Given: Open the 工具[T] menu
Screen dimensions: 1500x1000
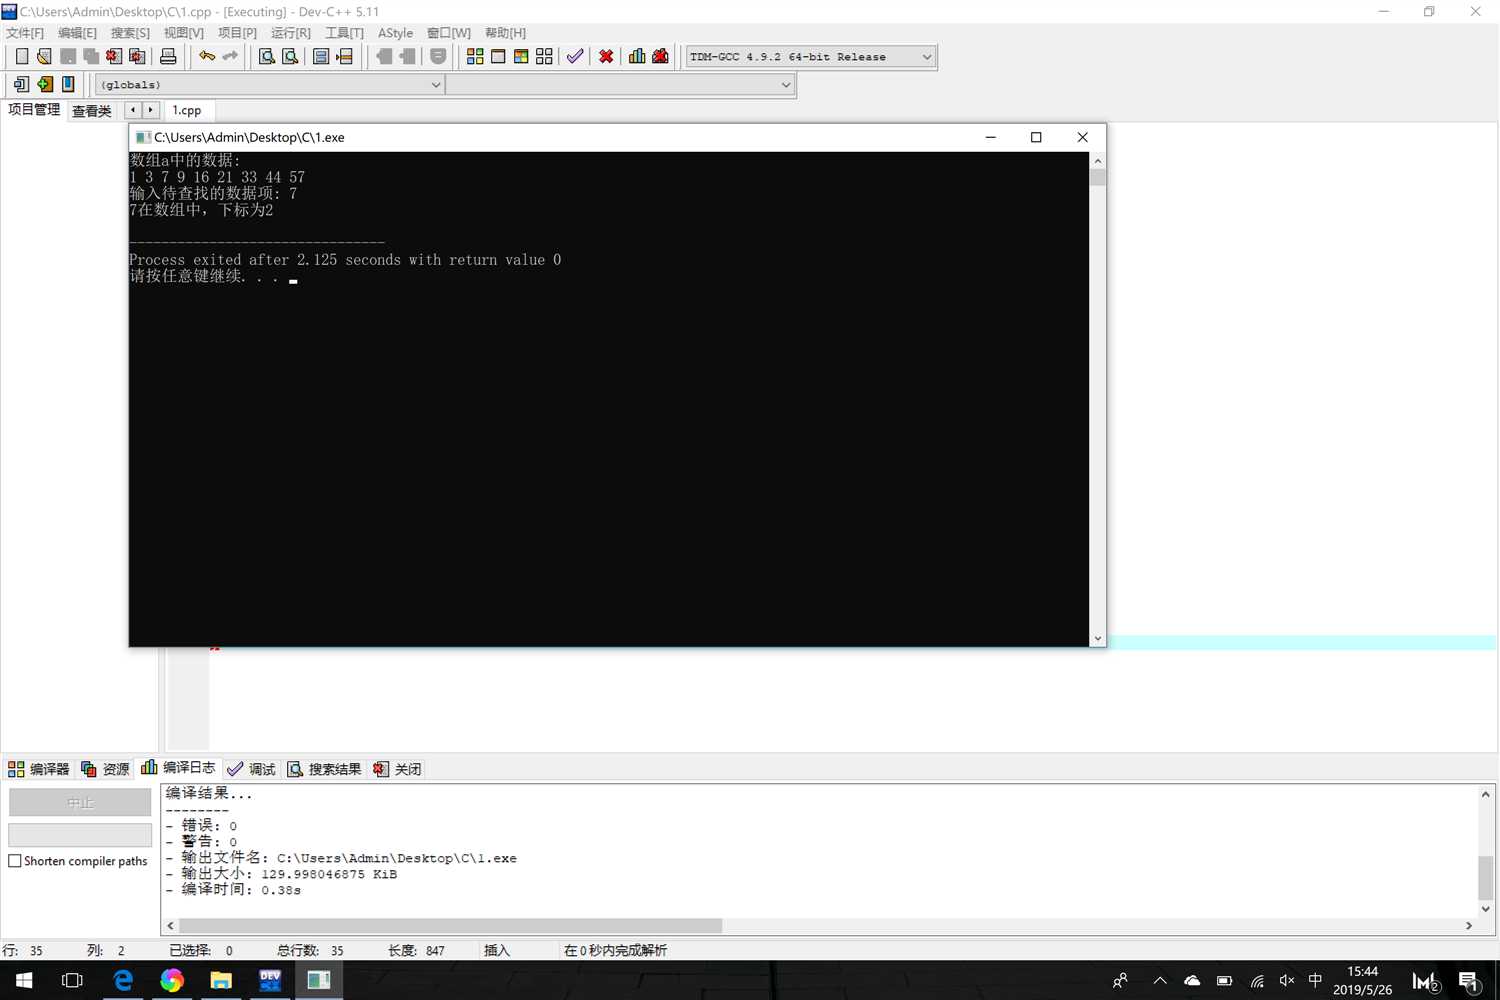Looking at the screenshot, I should tap(344, 33).
